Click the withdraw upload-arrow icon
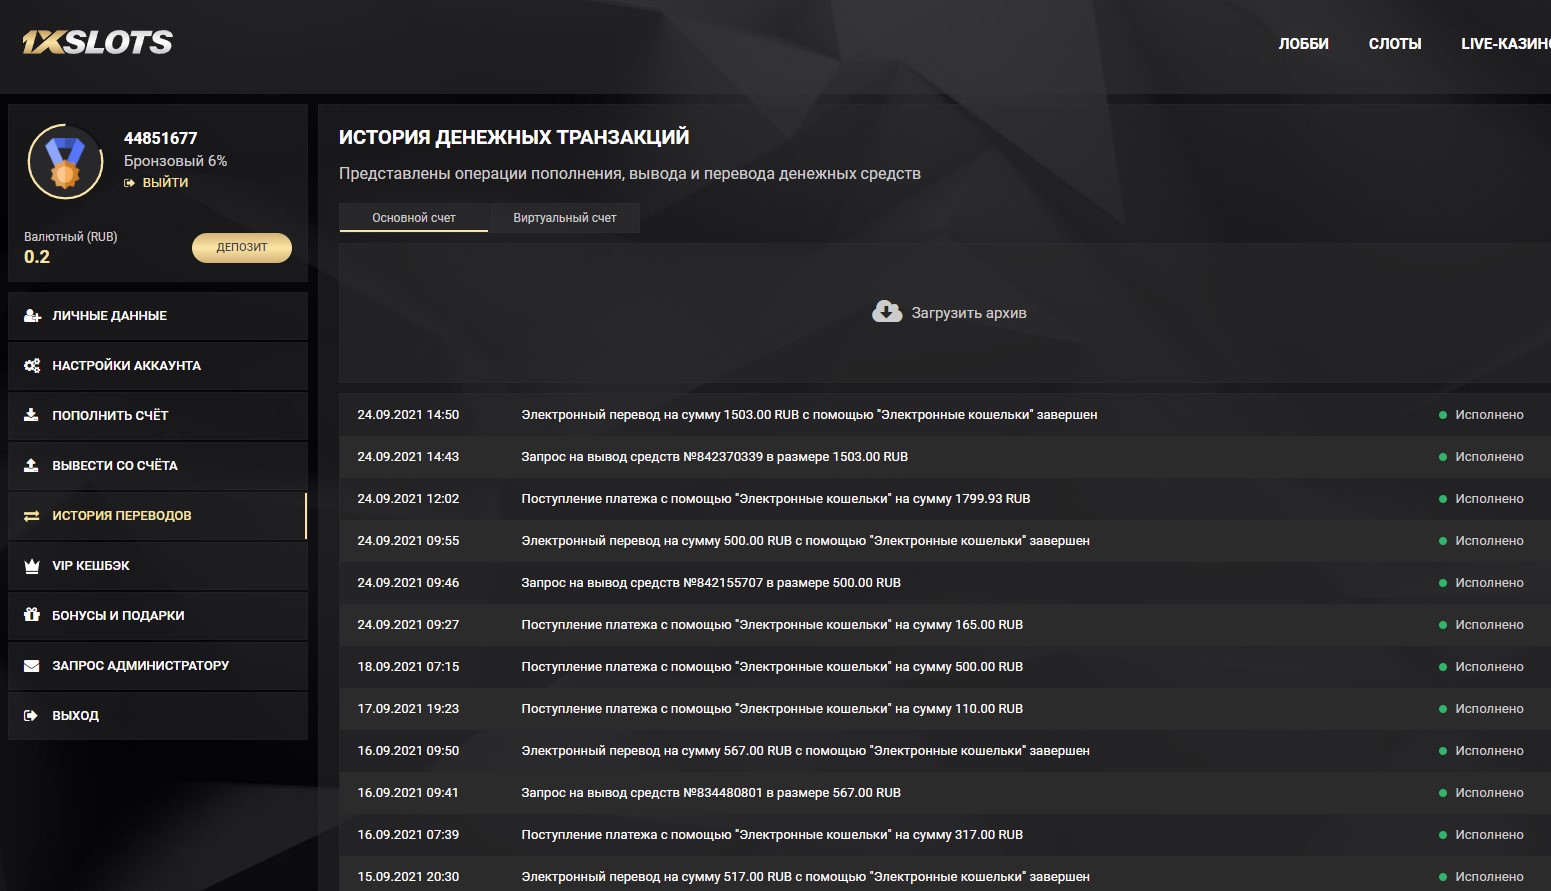Image resolution: width=1551 pixels, height=891 pixels. (x=31, y=465)
